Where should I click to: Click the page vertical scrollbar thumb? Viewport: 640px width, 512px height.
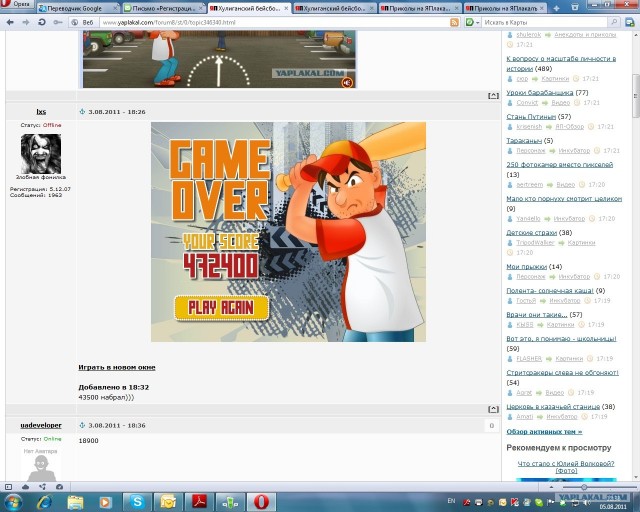pos(636,96)
